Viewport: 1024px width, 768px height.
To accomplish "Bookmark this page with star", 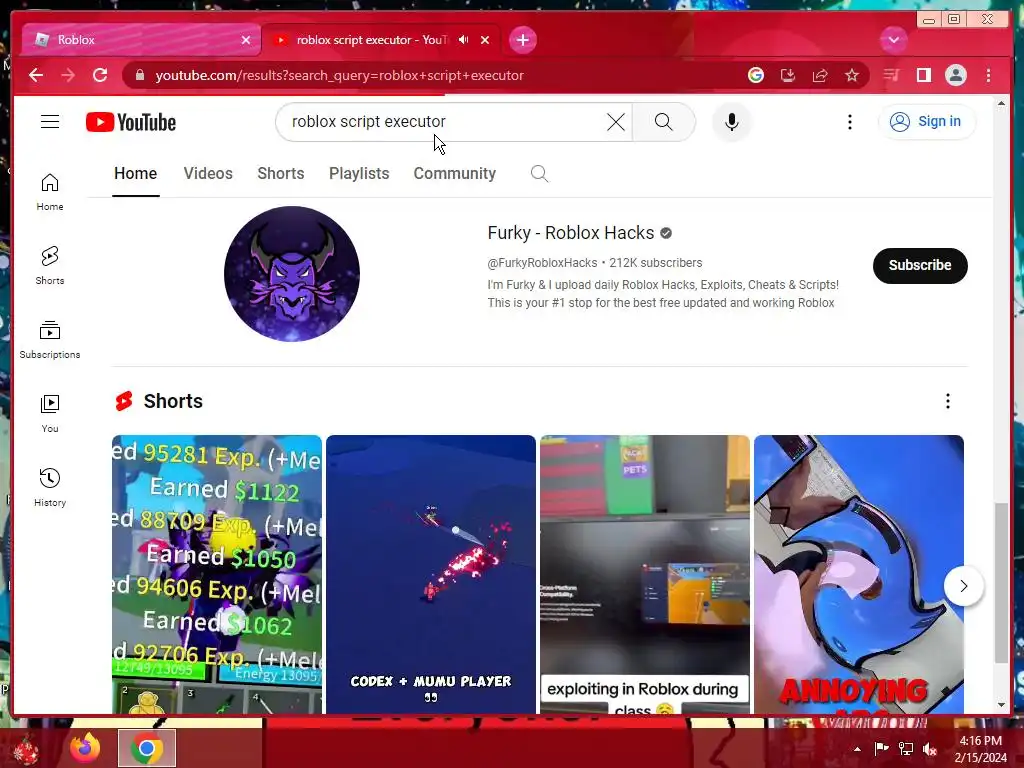I will click(852, 75).
